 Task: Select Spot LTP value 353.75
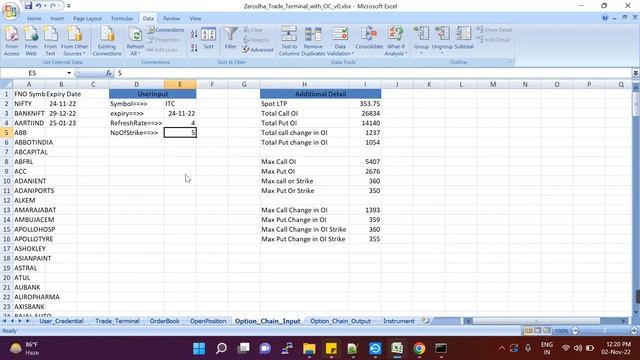click(365, 104)
